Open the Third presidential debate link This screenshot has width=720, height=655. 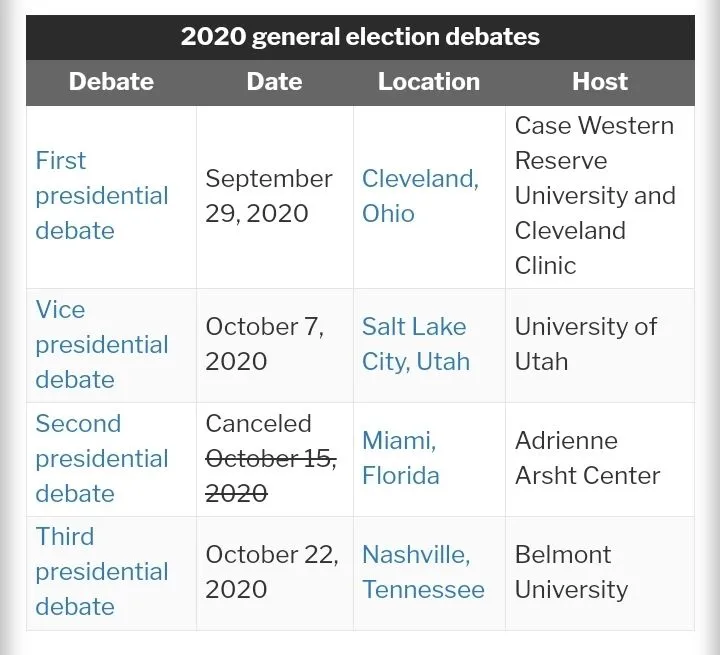[101, 571]
